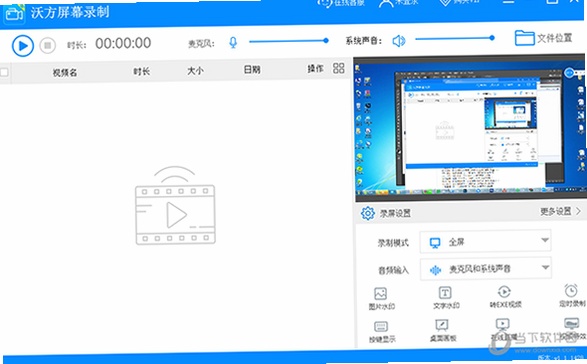Mute the microphone icon

(233, 42)
